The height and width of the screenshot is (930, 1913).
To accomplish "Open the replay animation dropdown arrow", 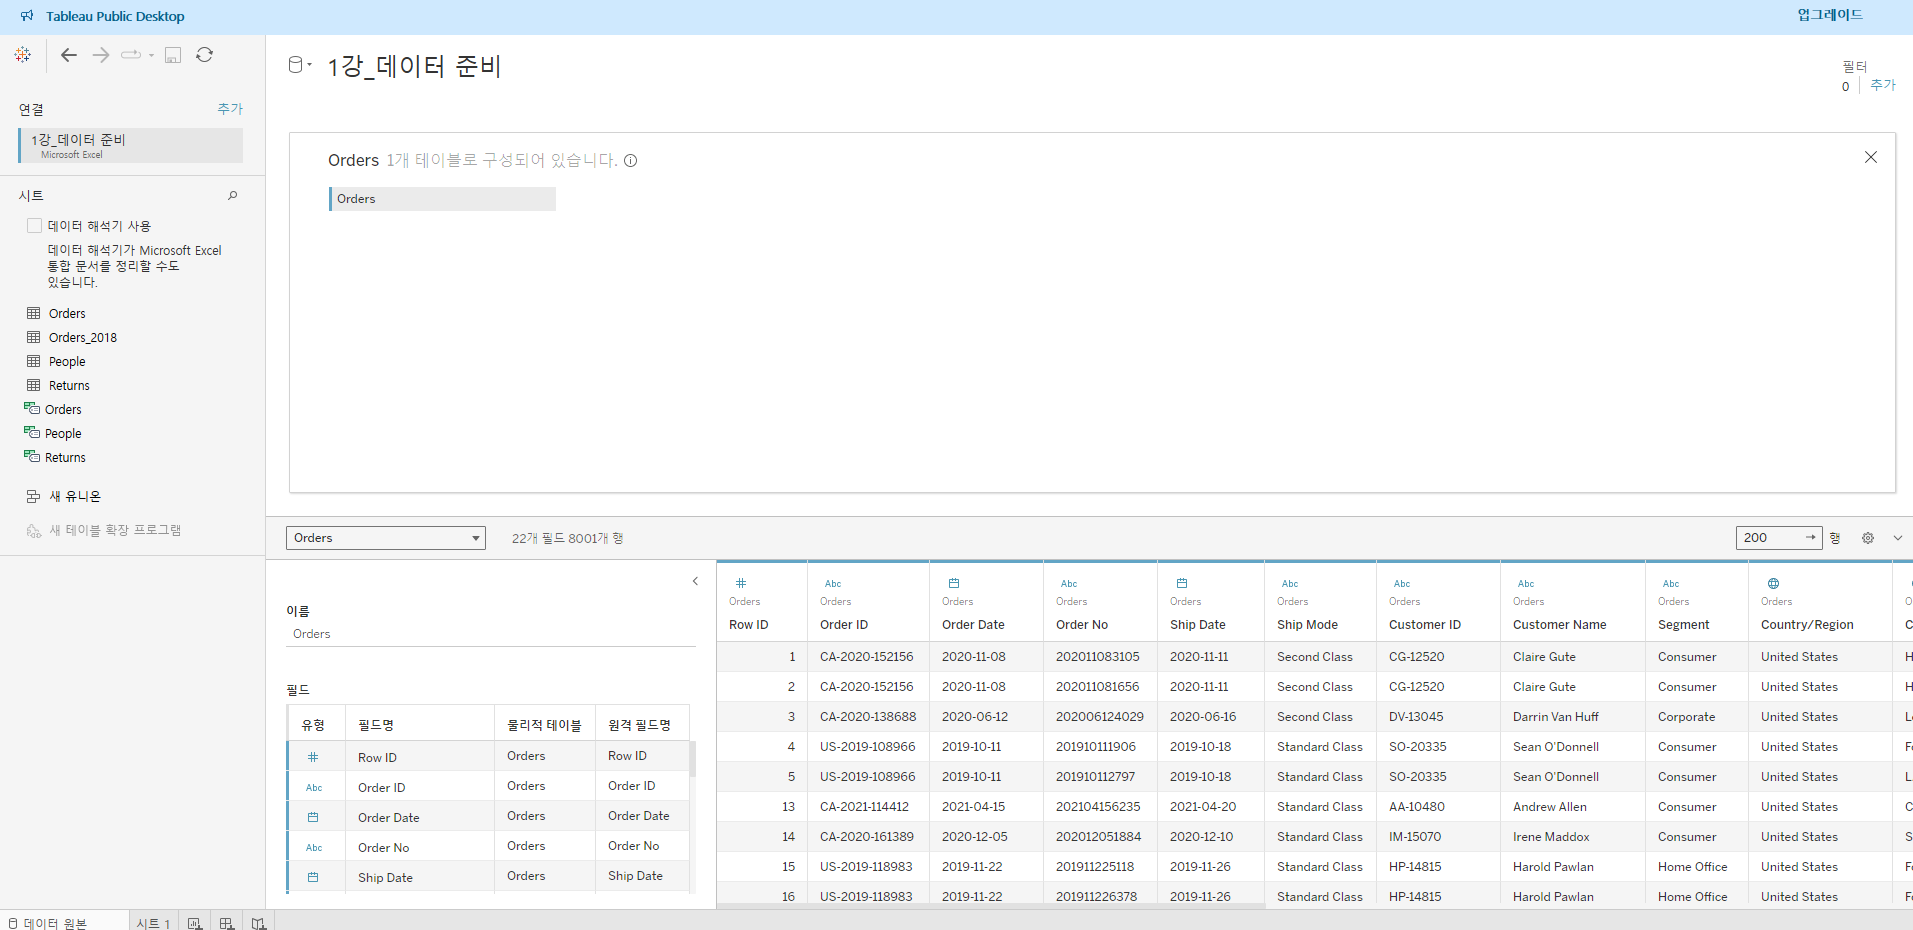I will tap(152, 55).
